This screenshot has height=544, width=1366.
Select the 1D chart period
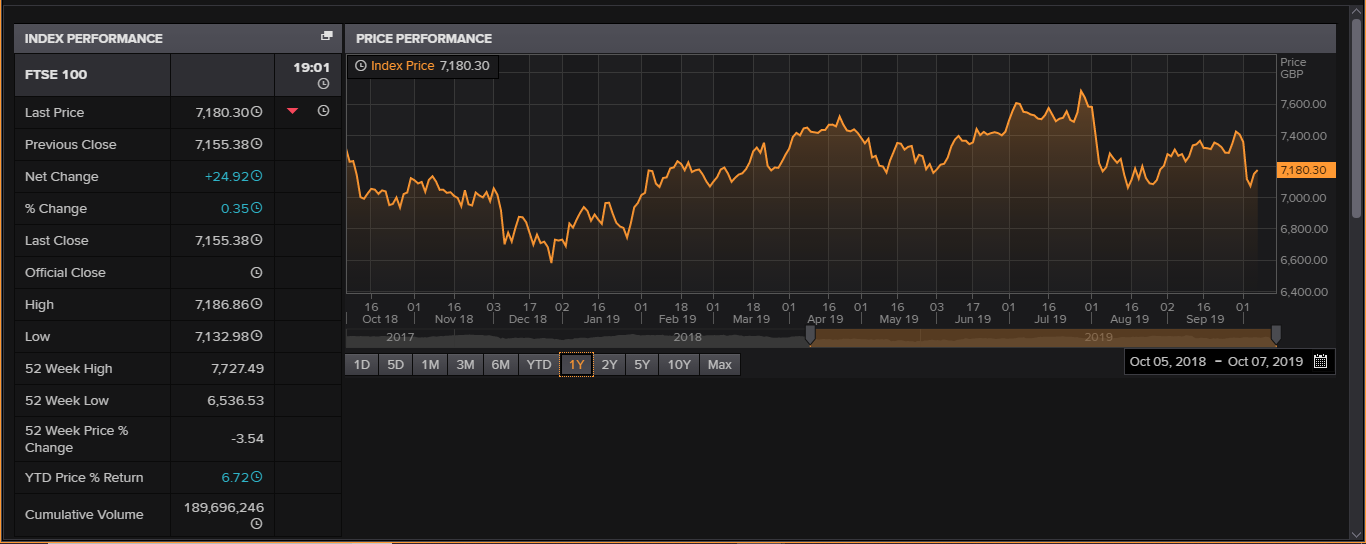pos(362,365)
